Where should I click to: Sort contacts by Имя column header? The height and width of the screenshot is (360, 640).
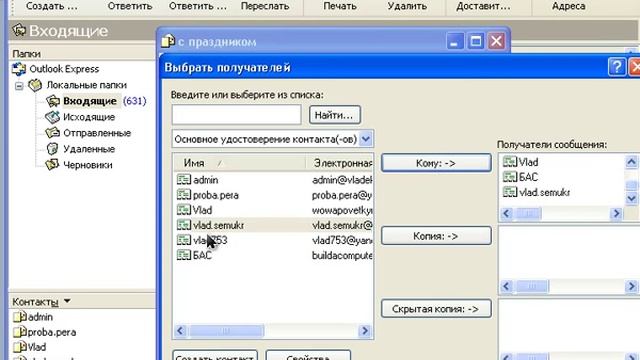coord(239,163)
